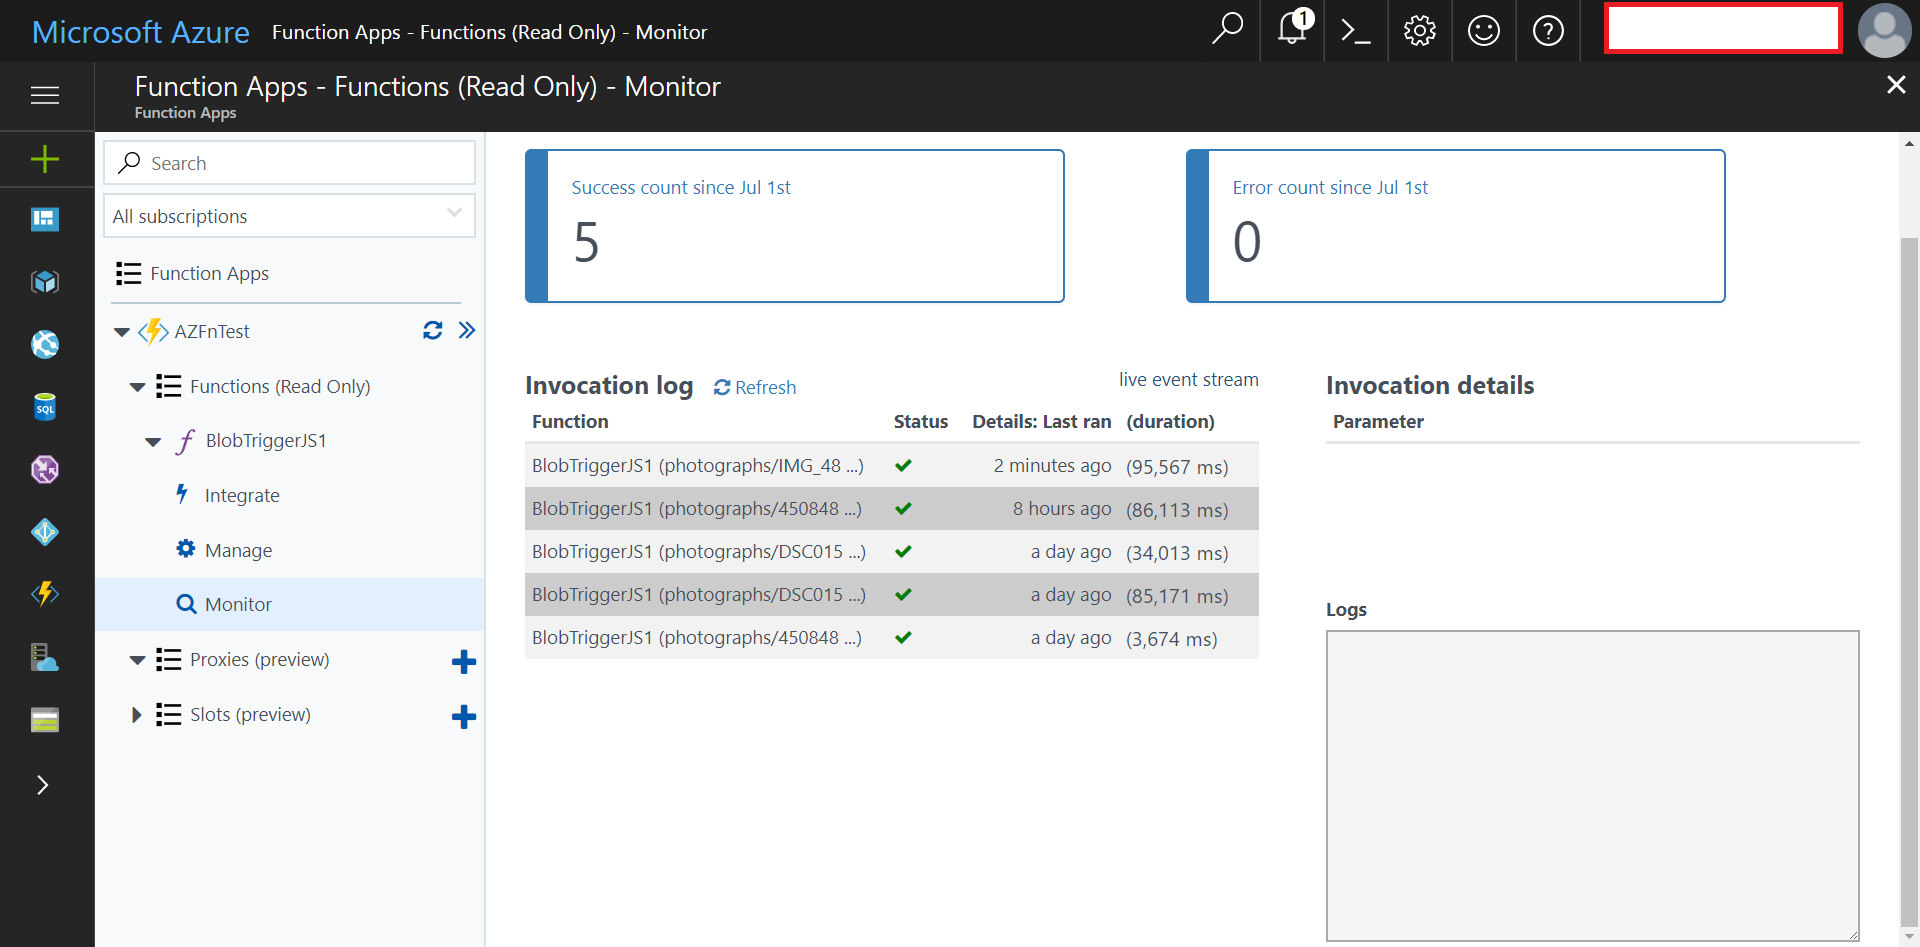Click the Microsoft Azure logo
This screenshot has height=947, width=1920.
tap(140, 31)
